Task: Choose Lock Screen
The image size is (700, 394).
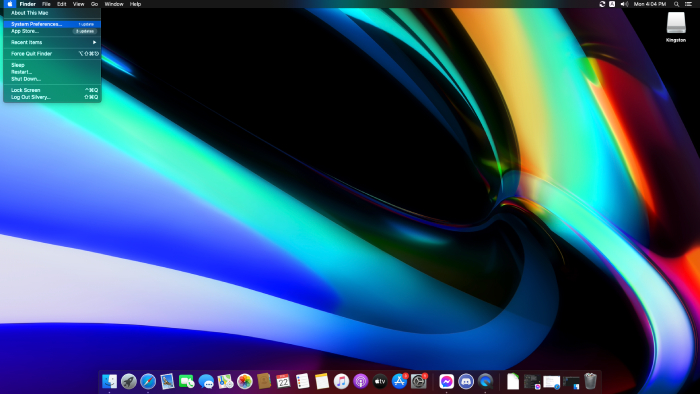Action: click(x=52, y=90)
